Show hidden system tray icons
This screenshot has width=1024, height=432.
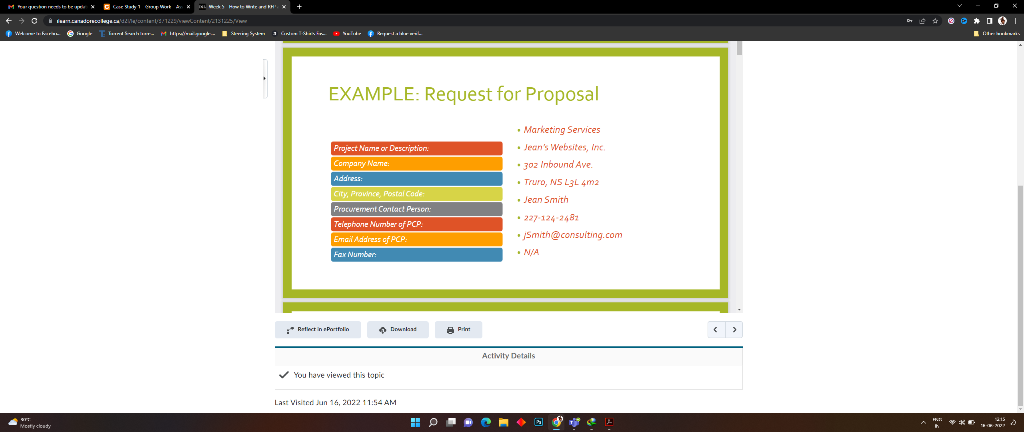click(923, 422)
